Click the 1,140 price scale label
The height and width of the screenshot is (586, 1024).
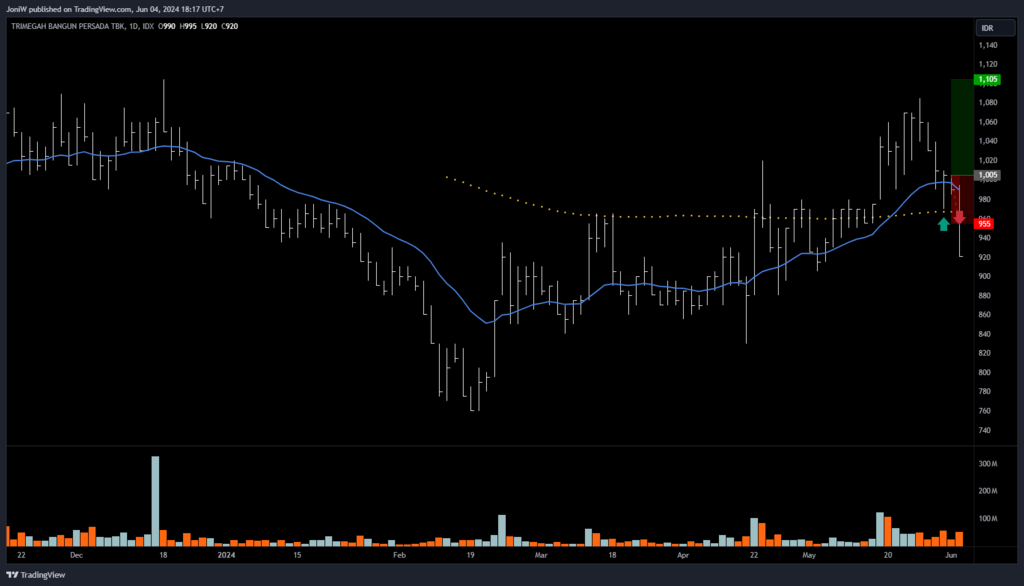988,45
